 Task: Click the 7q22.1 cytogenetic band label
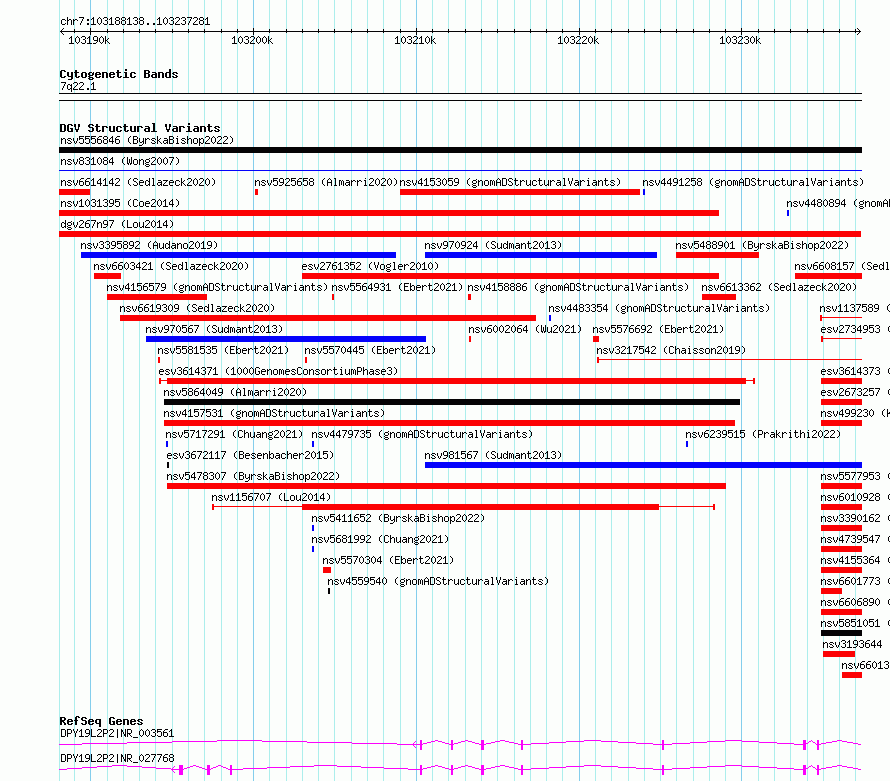pyautogui.click(x=78, y=86)
